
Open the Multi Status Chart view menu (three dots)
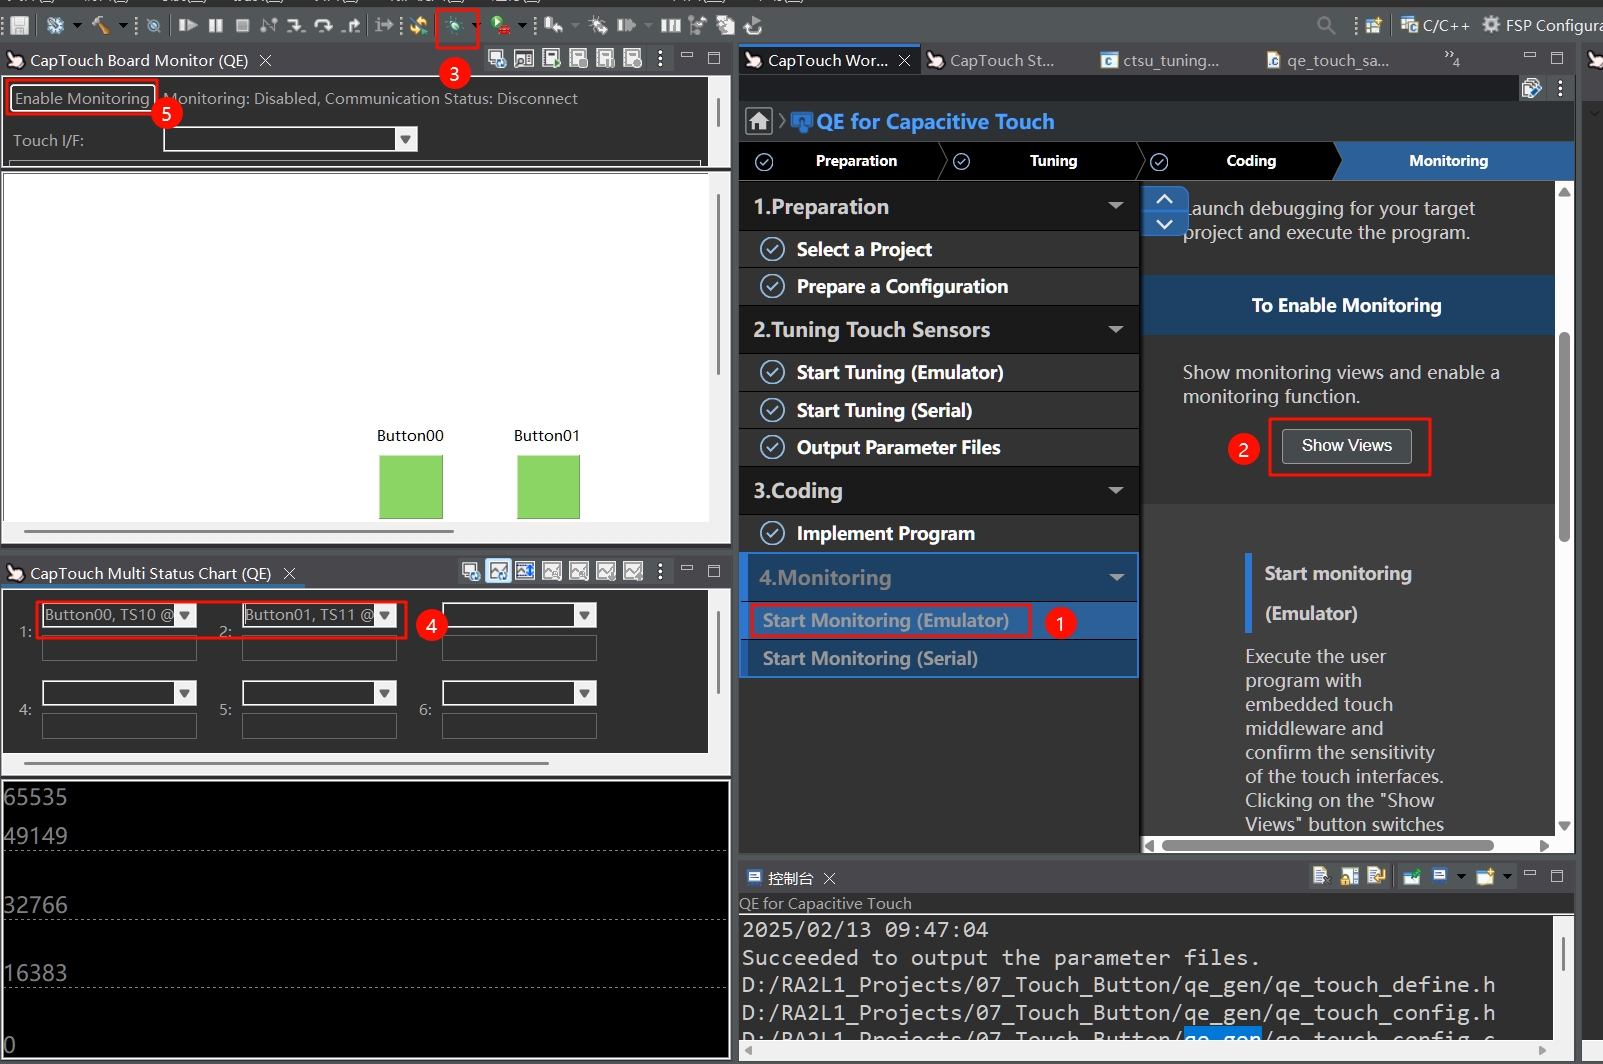tap(660, 571)
